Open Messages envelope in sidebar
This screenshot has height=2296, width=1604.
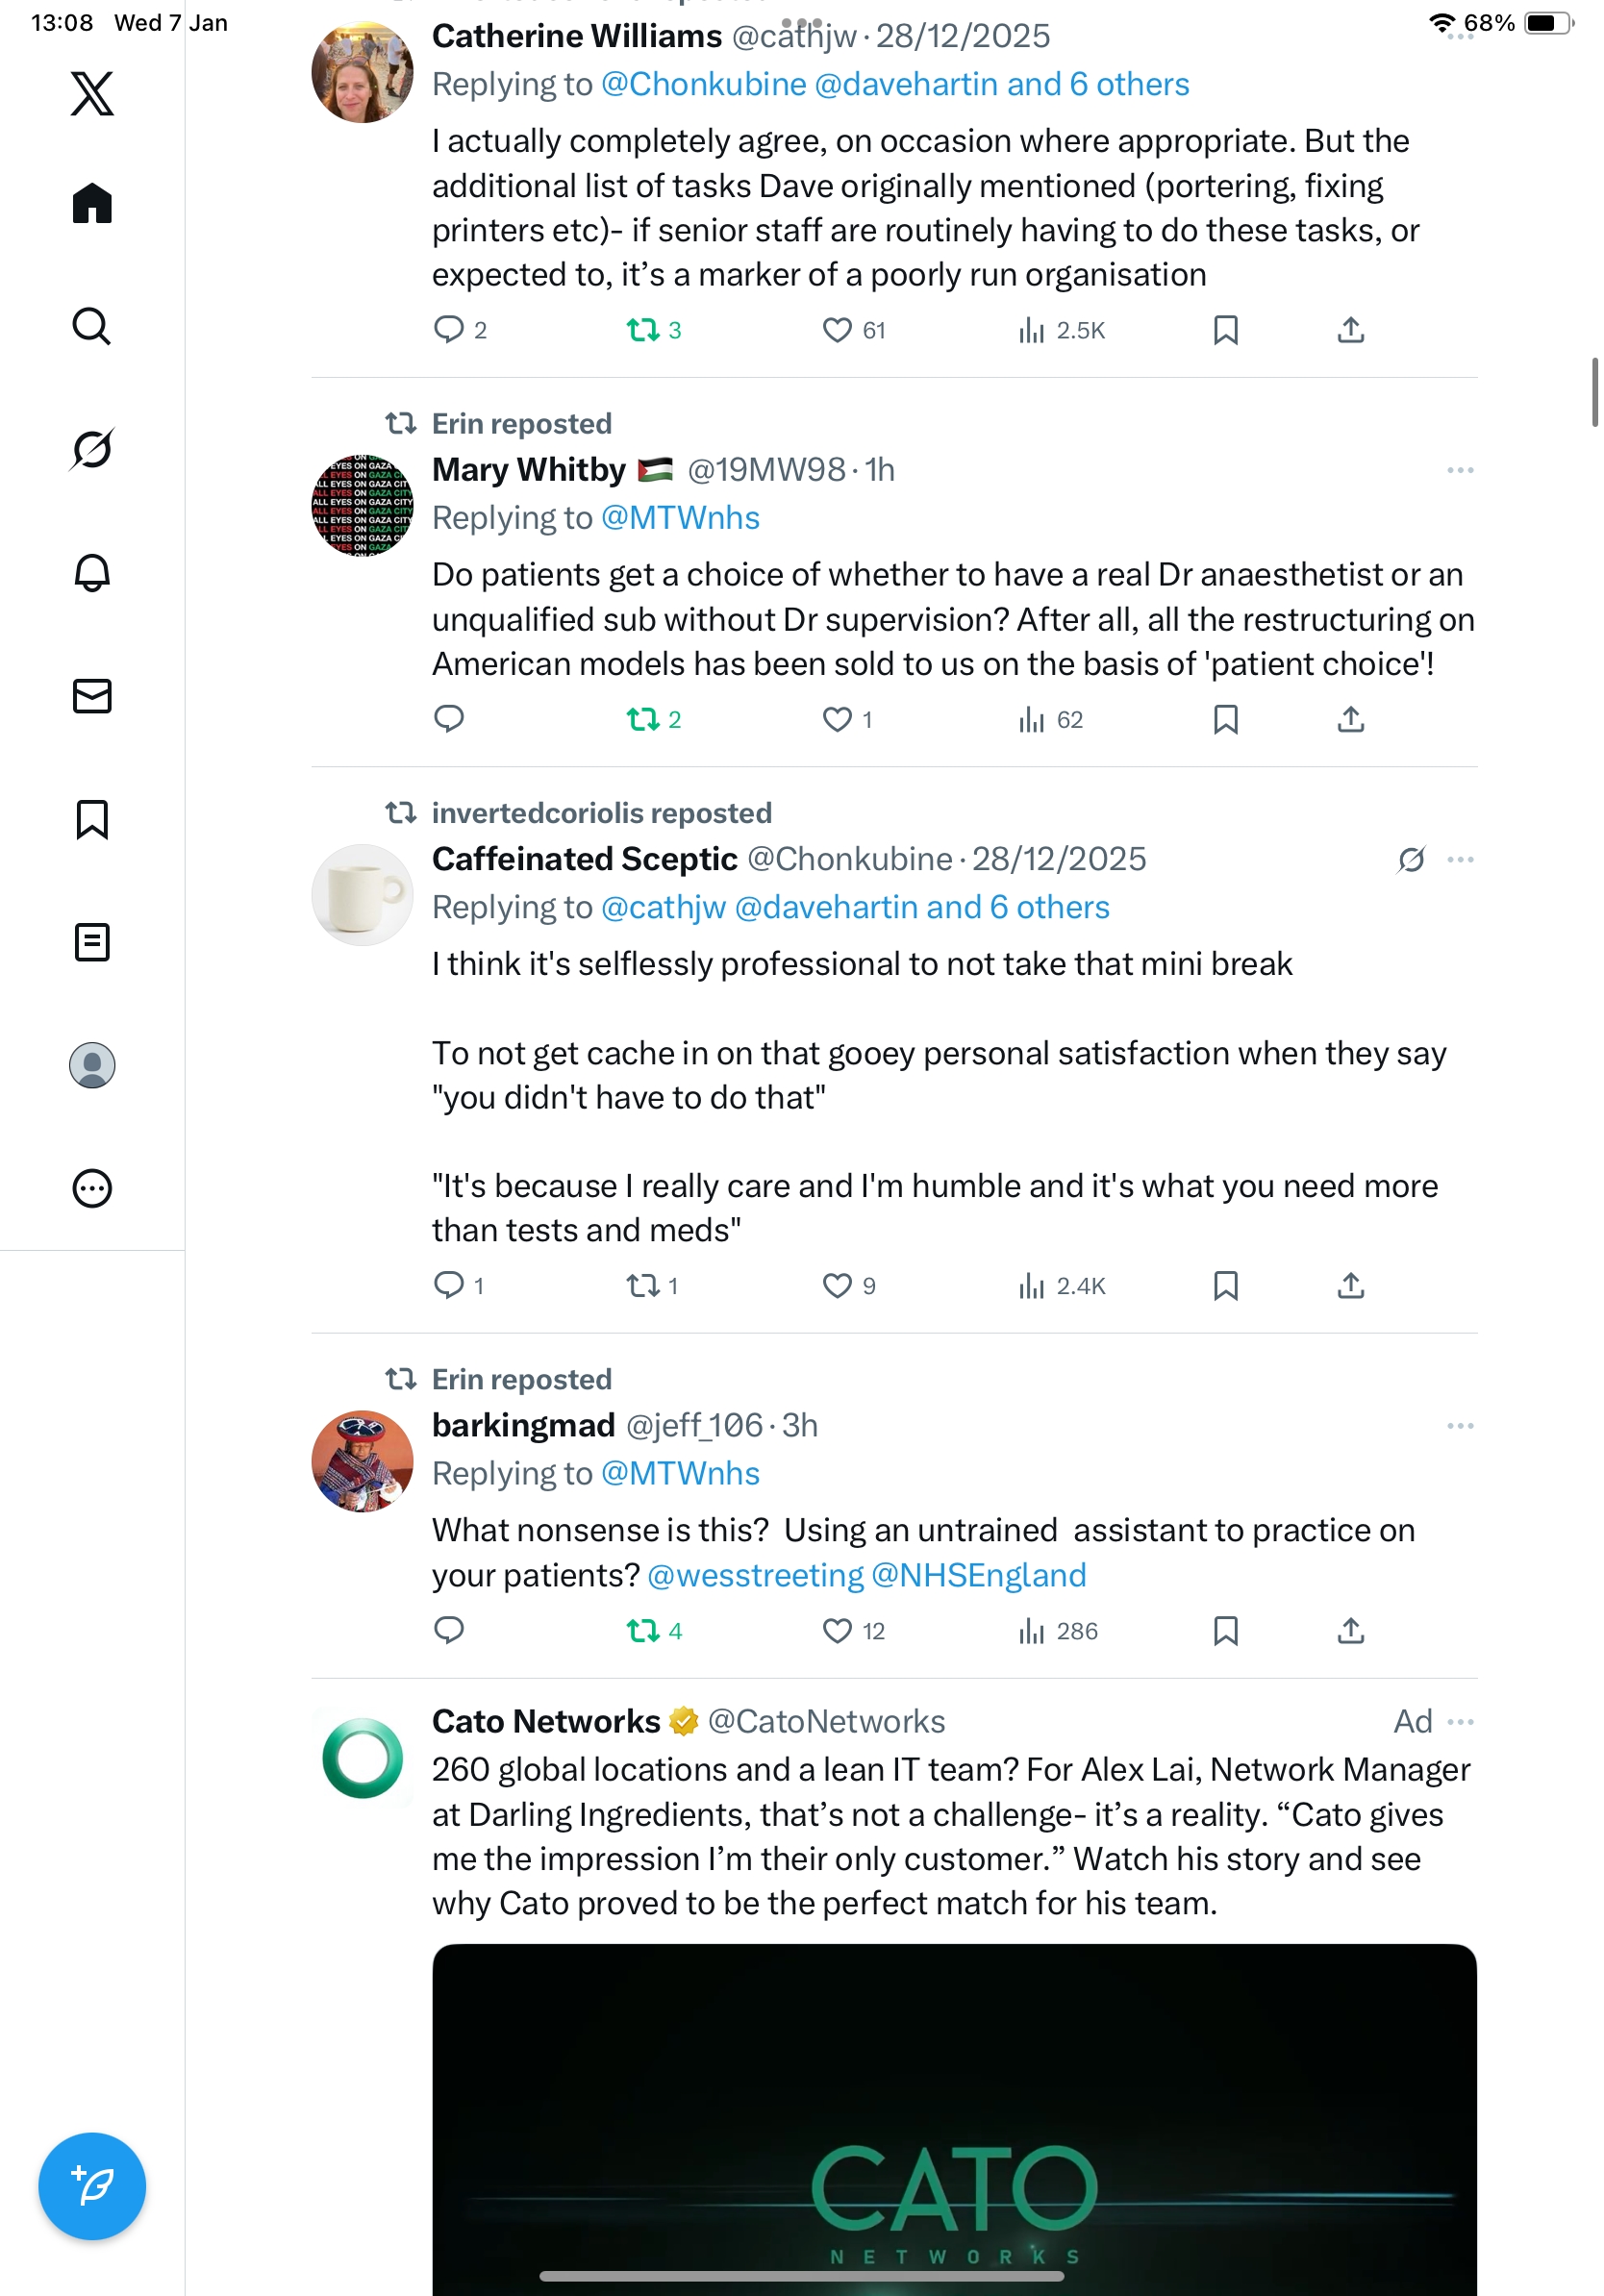[x=92, y=696]
